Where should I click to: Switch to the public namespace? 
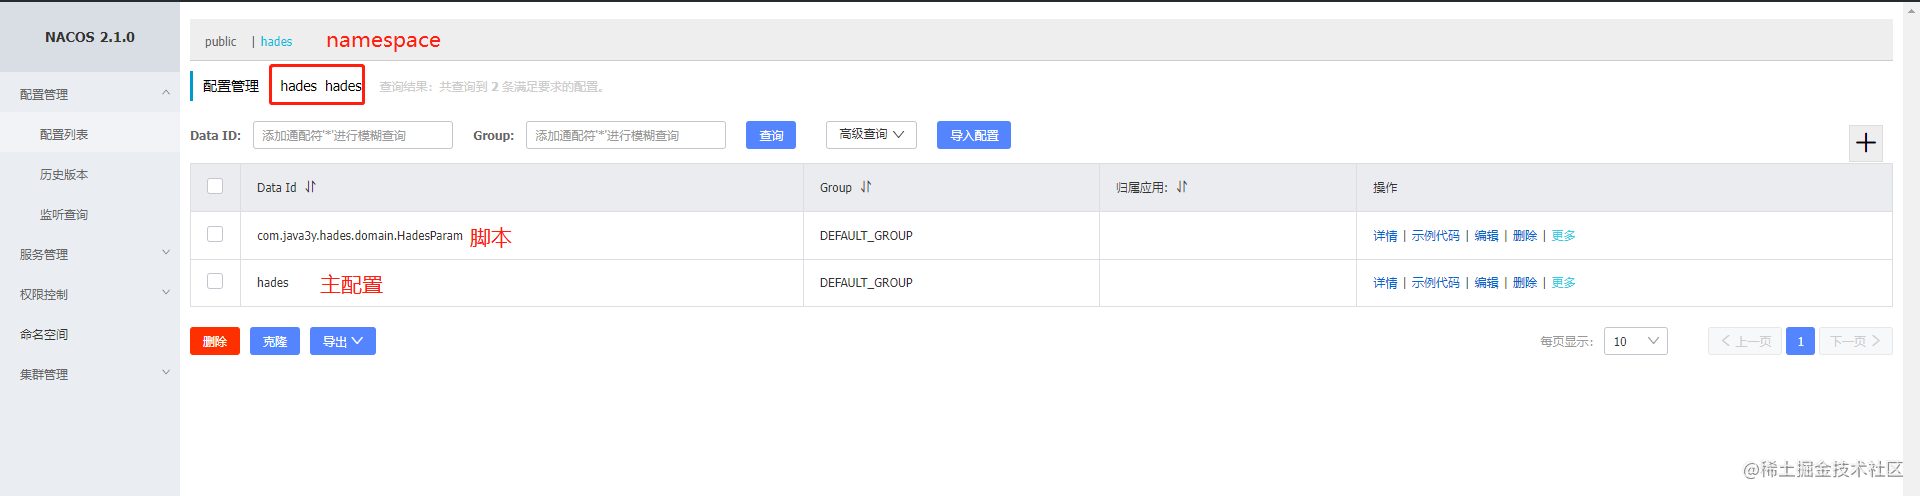pos(220,41)
